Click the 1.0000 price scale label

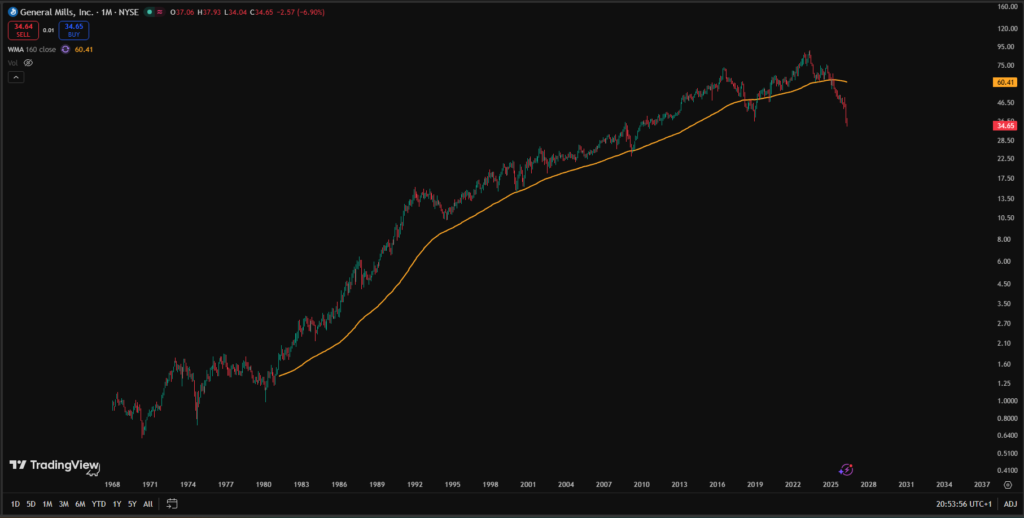click(1006, 401)
